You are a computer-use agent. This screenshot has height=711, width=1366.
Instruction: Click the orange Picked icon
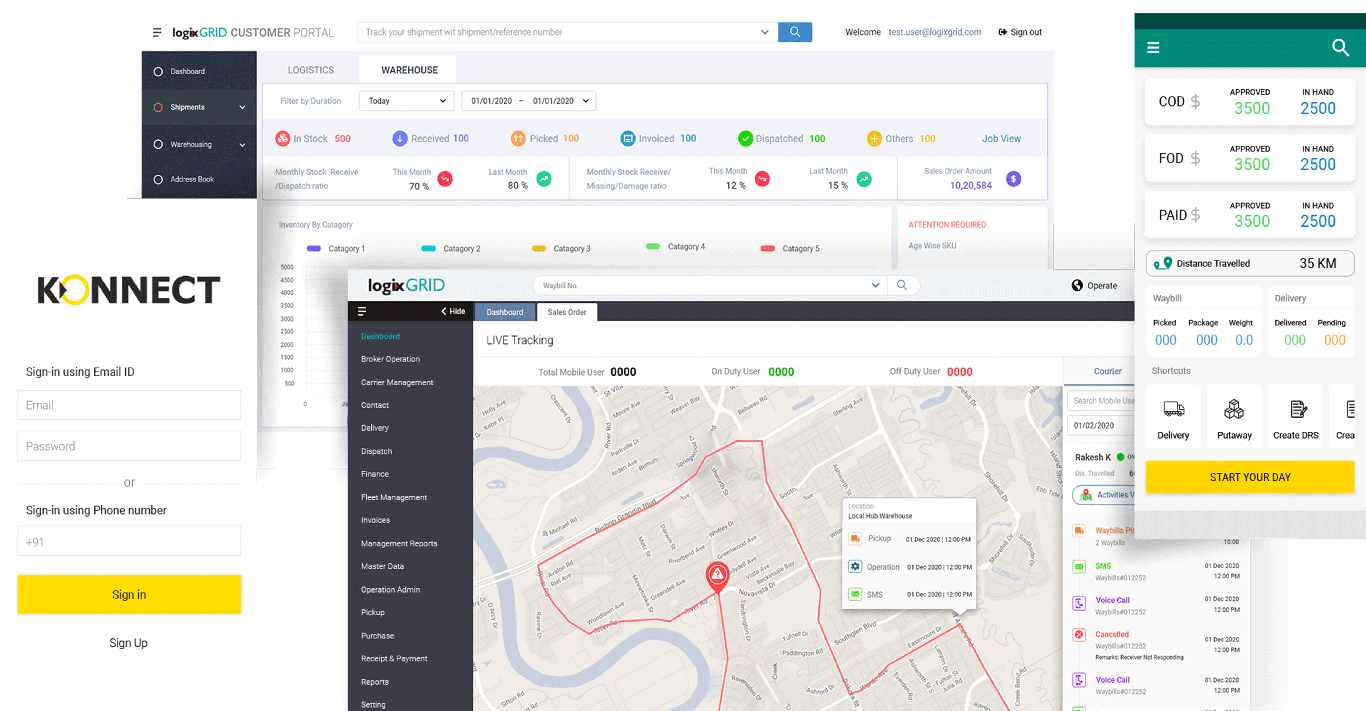[518, 139]
